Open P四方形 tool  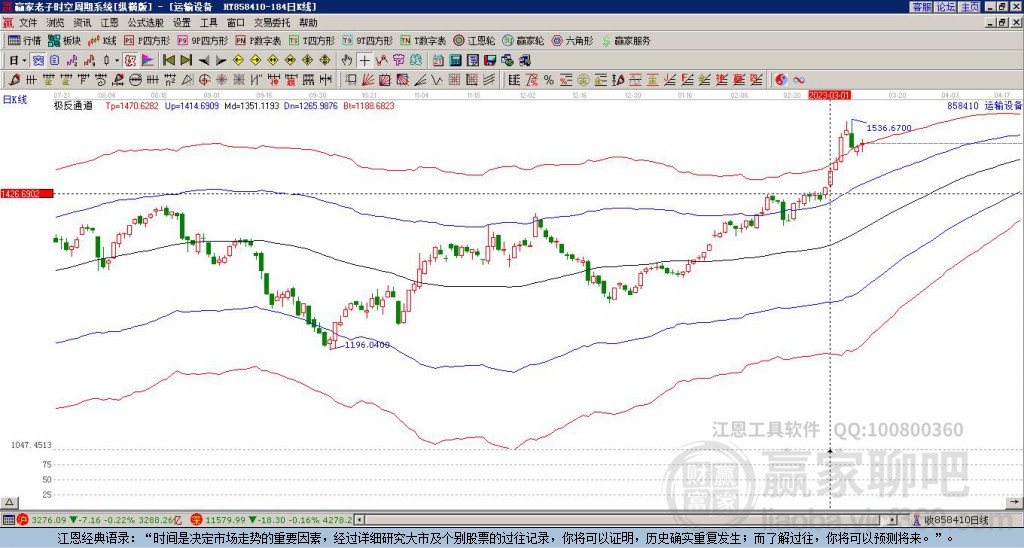(147, 40)
